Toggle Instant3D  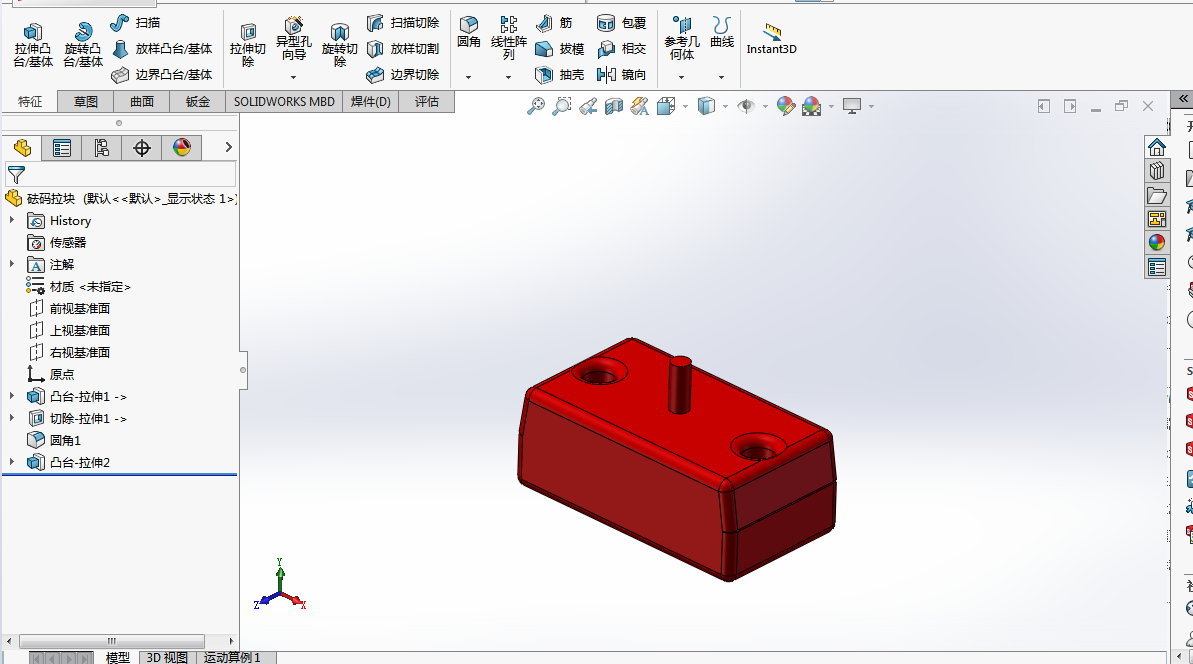tap(771, 39)
